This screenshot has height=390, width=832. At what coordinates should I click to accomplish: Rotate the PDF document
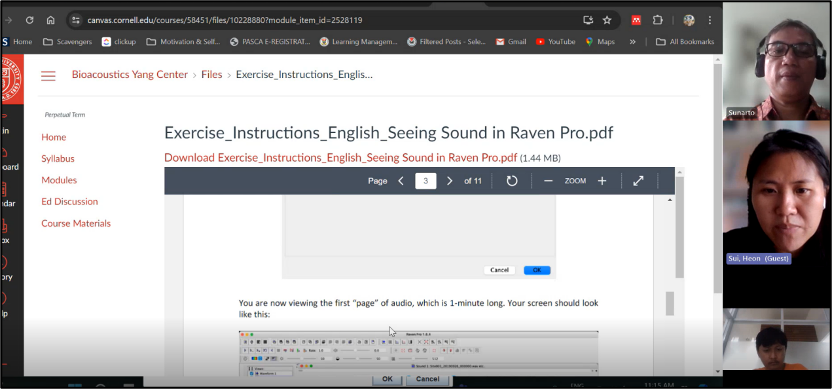[x=512, y=181]
